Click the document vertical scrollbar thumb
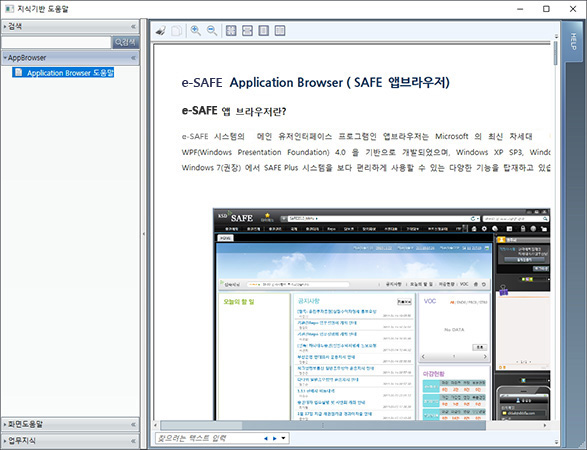This screenshot has height=450, width=587. tap(556, 52)
